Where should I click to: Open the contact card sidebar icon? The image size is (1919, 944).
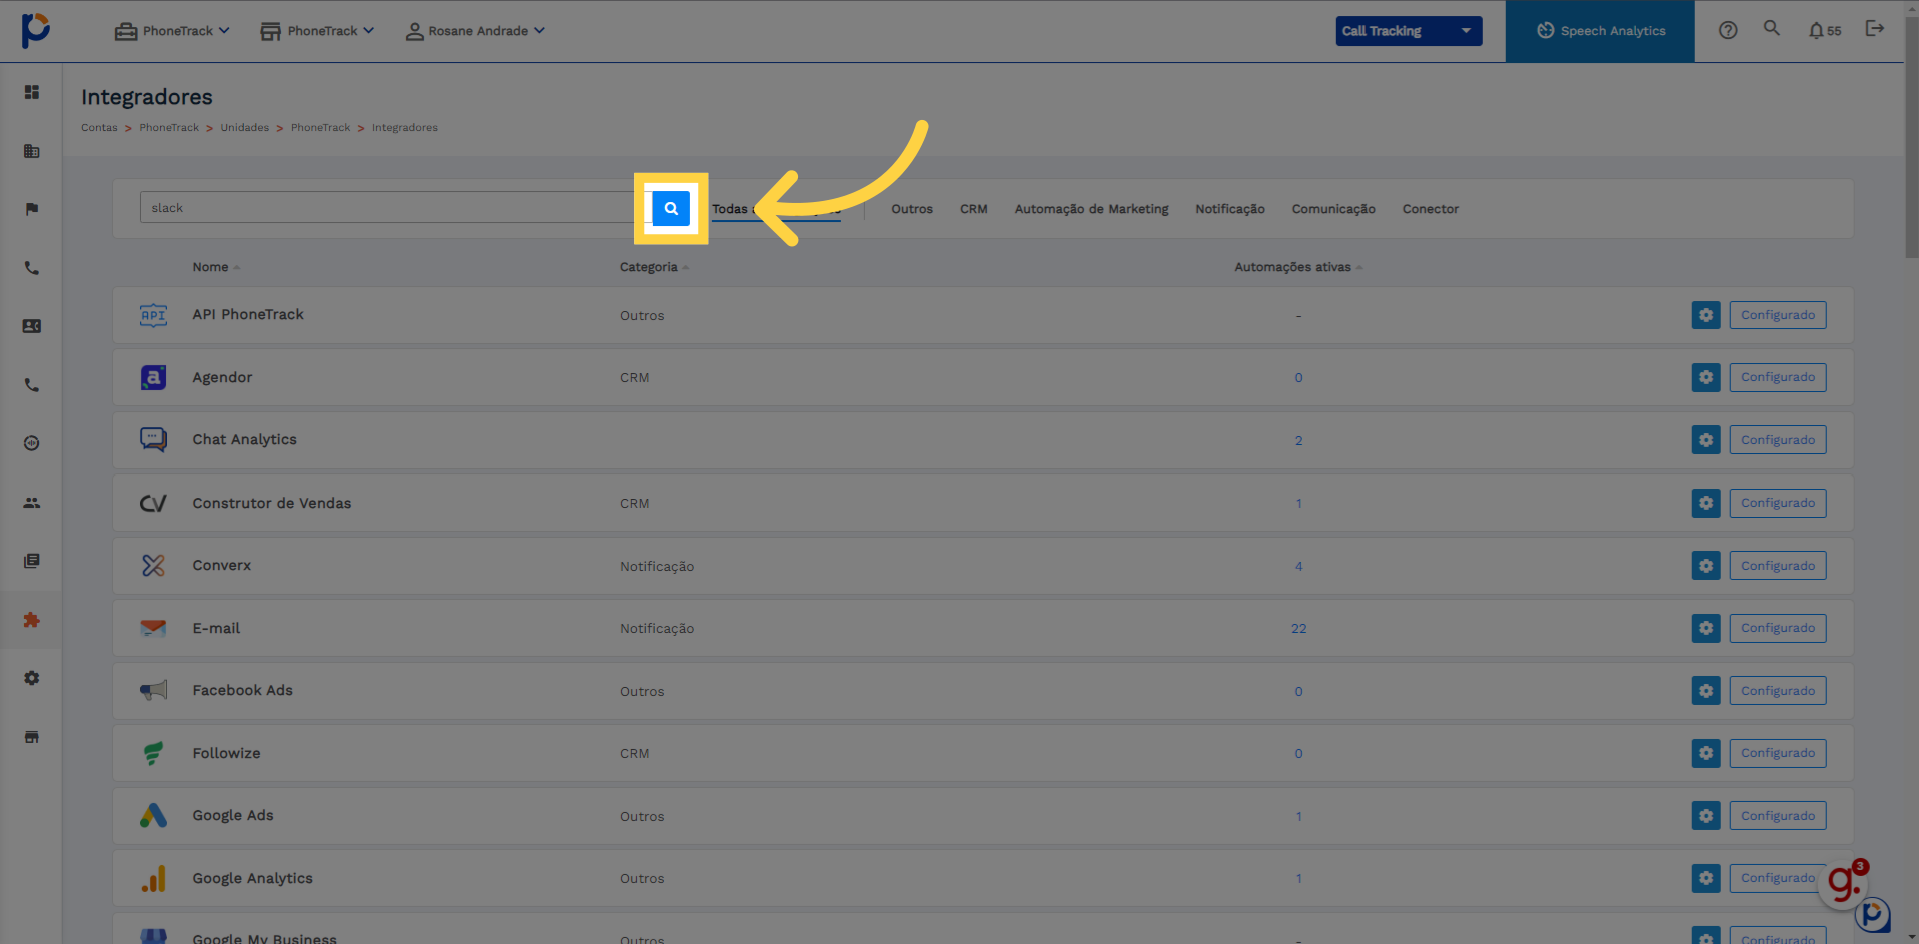[32, 326]
